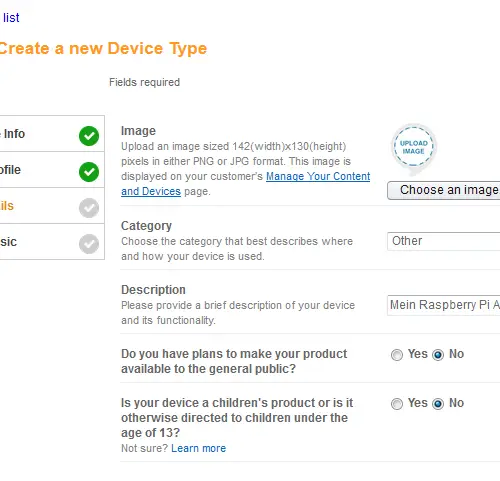
Task: Open the second sidebar step ending in 'ofile'
Action: [x=52, y=170]
